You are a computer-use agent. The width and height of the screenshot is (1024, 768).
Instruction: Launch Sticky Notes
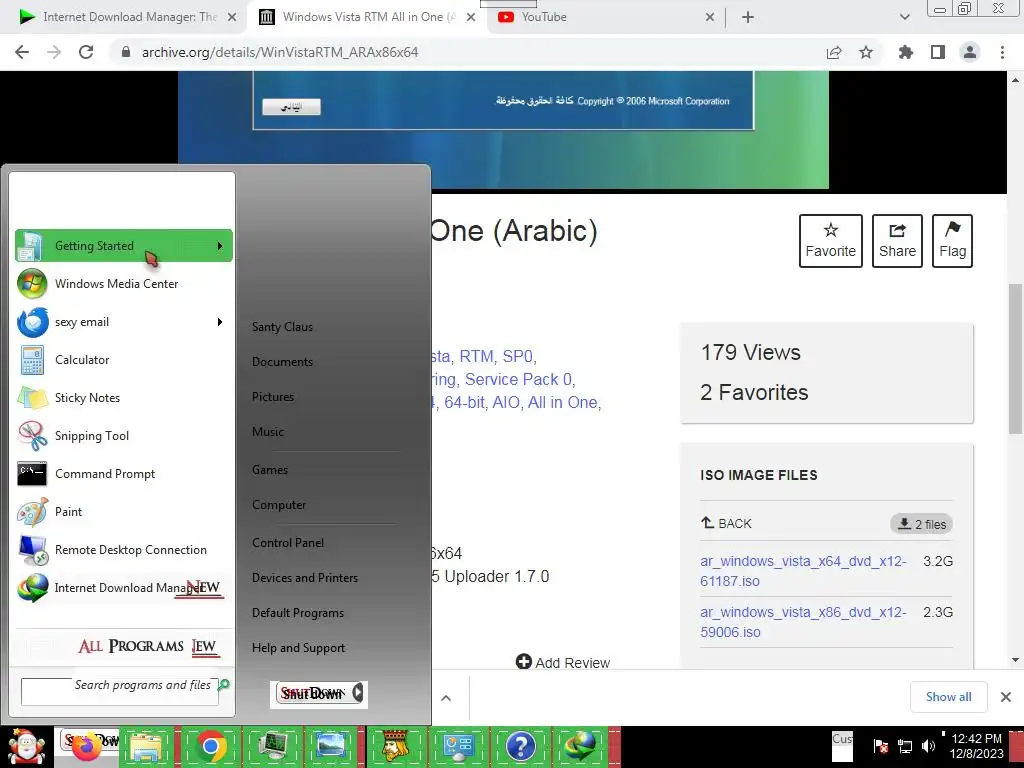(123, 398)
